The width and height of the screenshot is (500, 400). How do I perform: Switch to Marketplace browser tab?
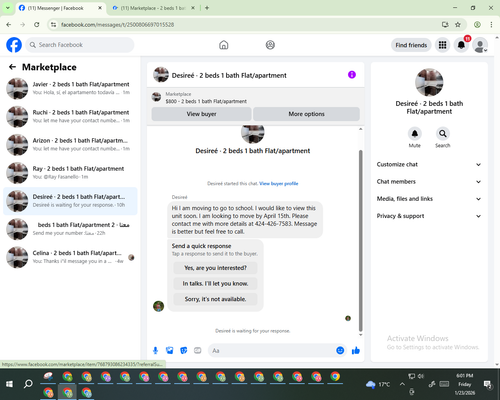point(153,8)
